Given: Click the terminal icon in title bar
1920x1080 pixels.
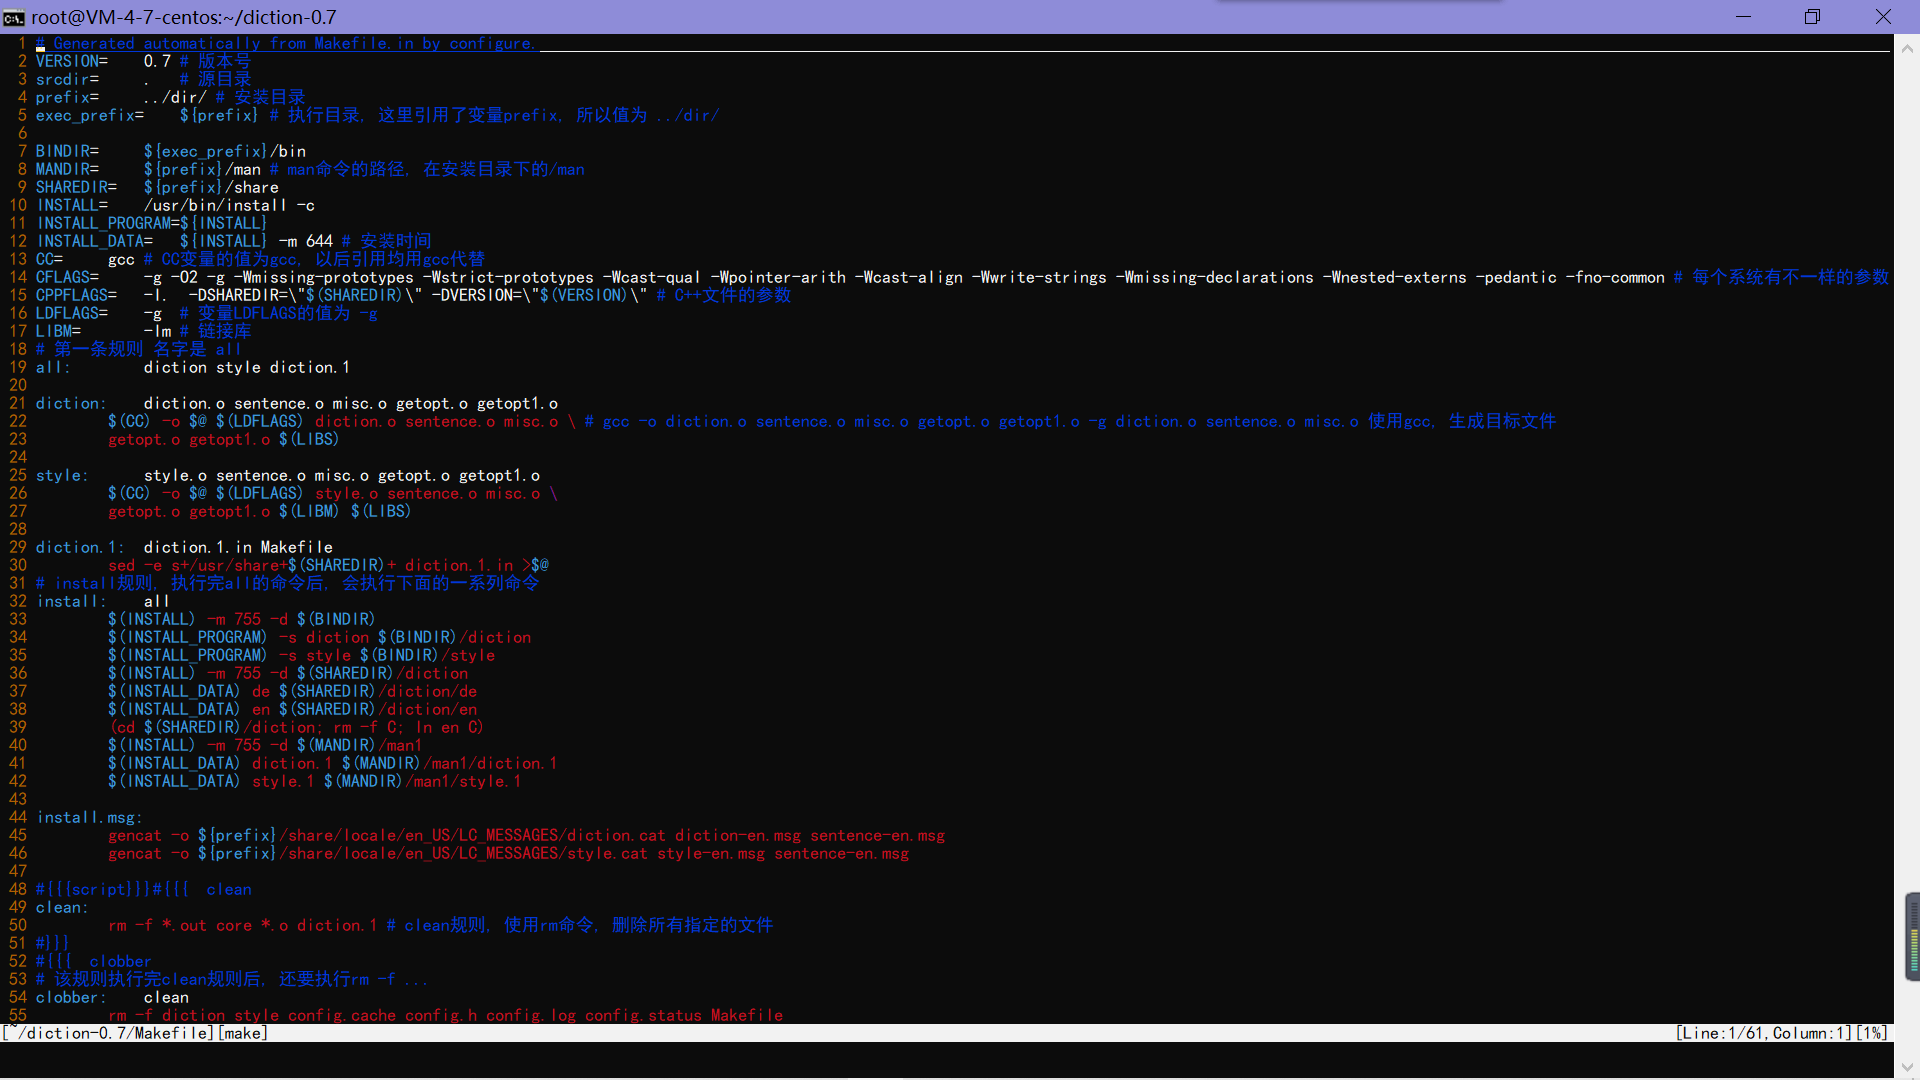Looking at the screenshot, I should click(x=14, y=17).
